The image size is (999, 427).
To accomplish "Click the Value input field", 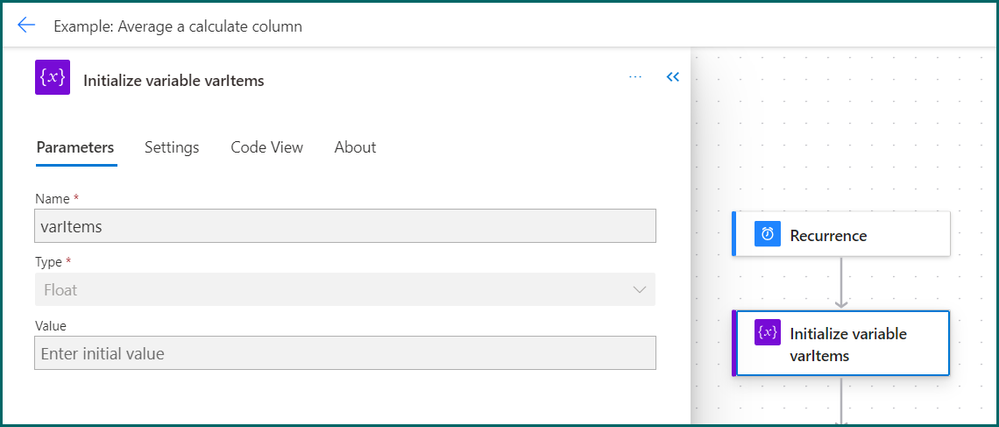I will tap(345, 353).
